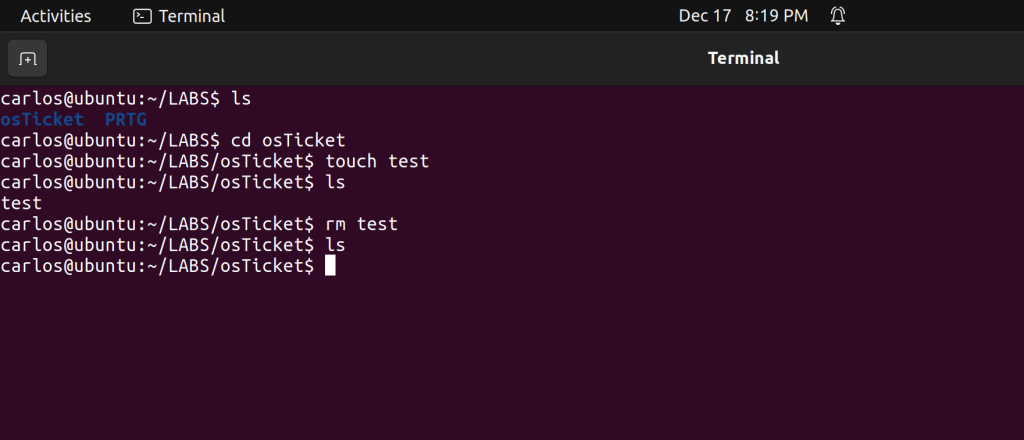Click the date Dec 17 in top bar
The height and width of the screenshot is (440, 1024).
coord(705,16)
